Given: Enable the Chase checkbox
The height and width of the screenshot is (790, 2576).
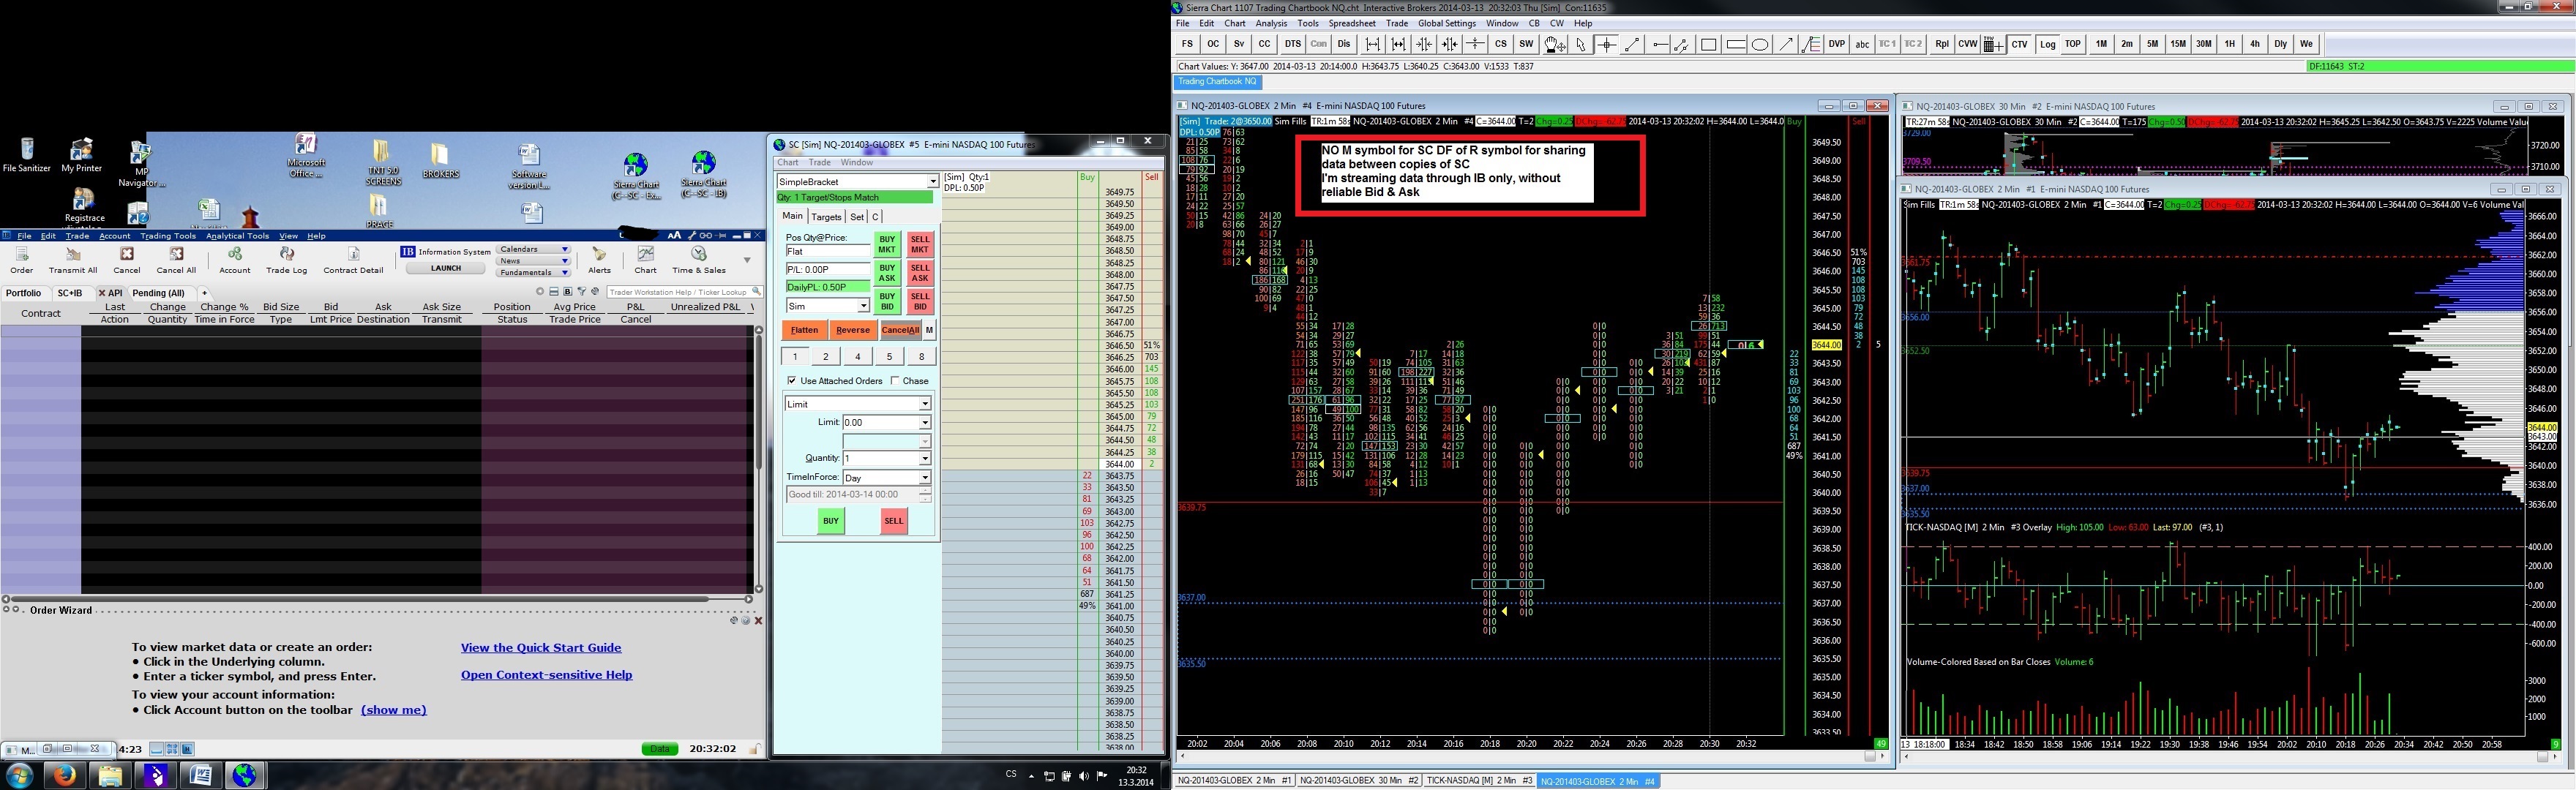Looking at the screenshot, I should coord(895,381).
